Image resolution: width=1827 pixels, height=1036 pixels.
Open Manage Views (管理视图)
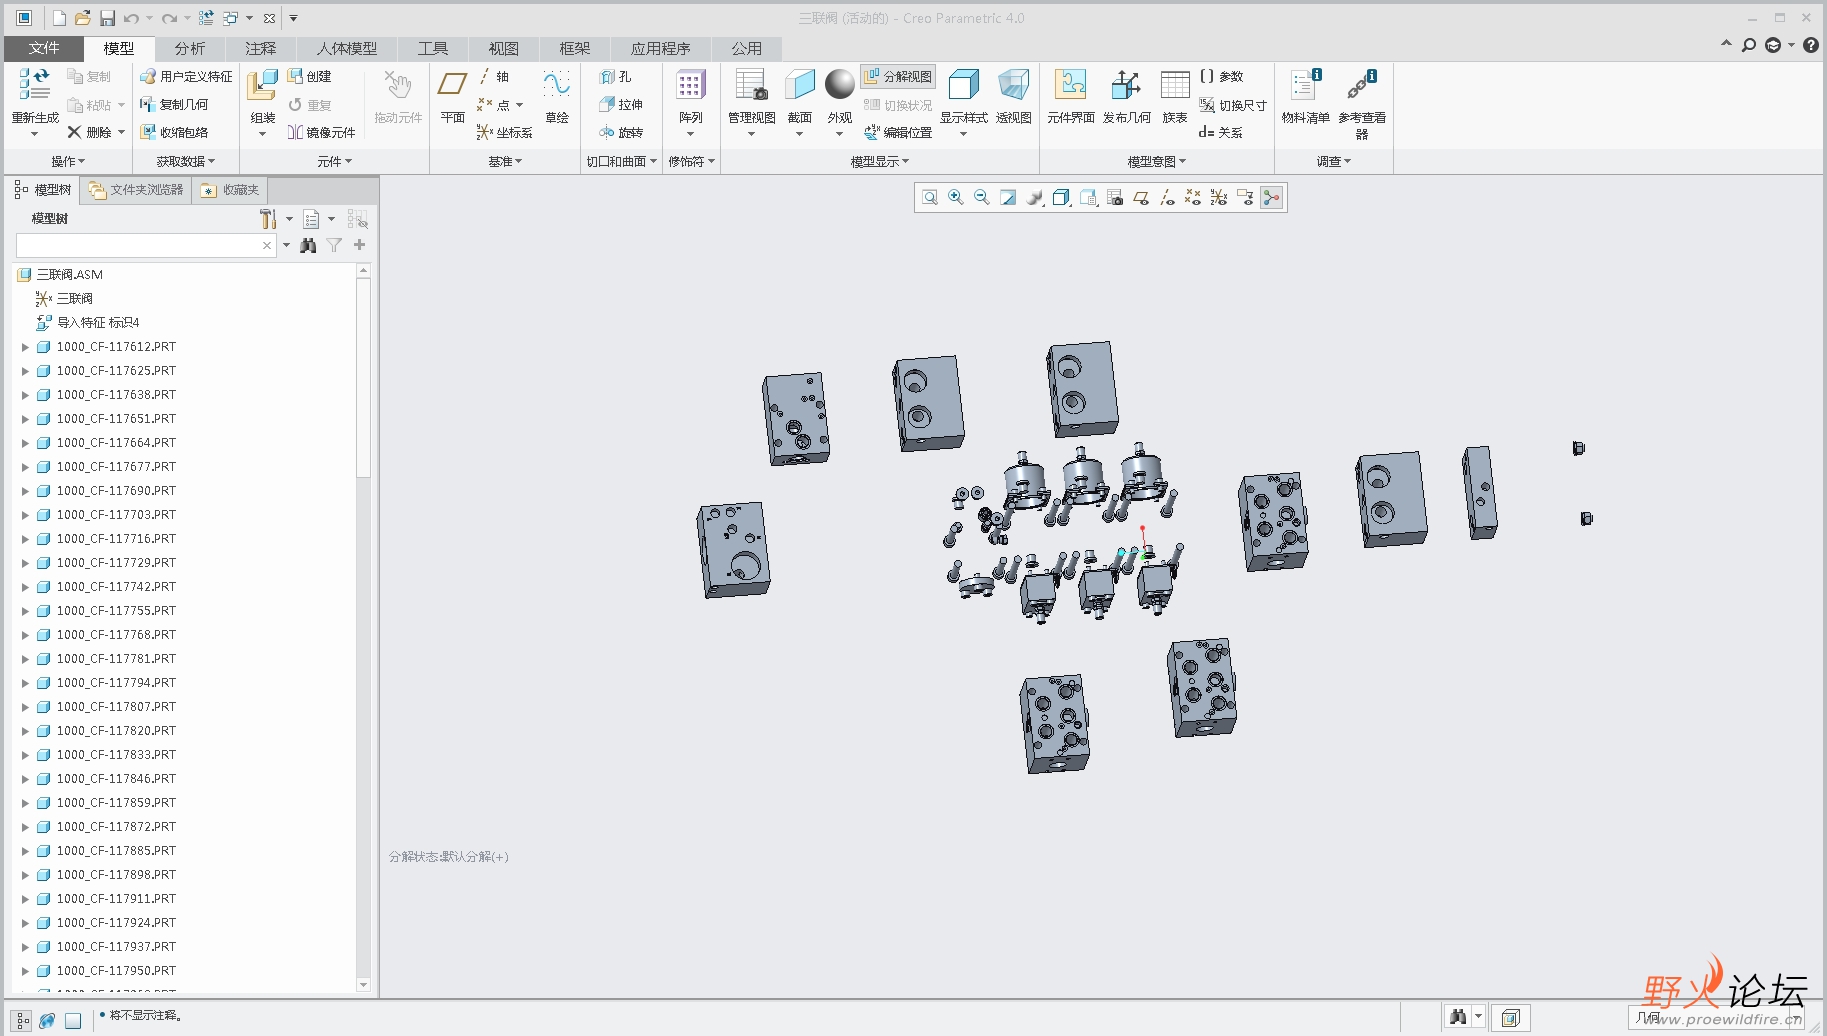pyautogui.click(x=751, y=86)
